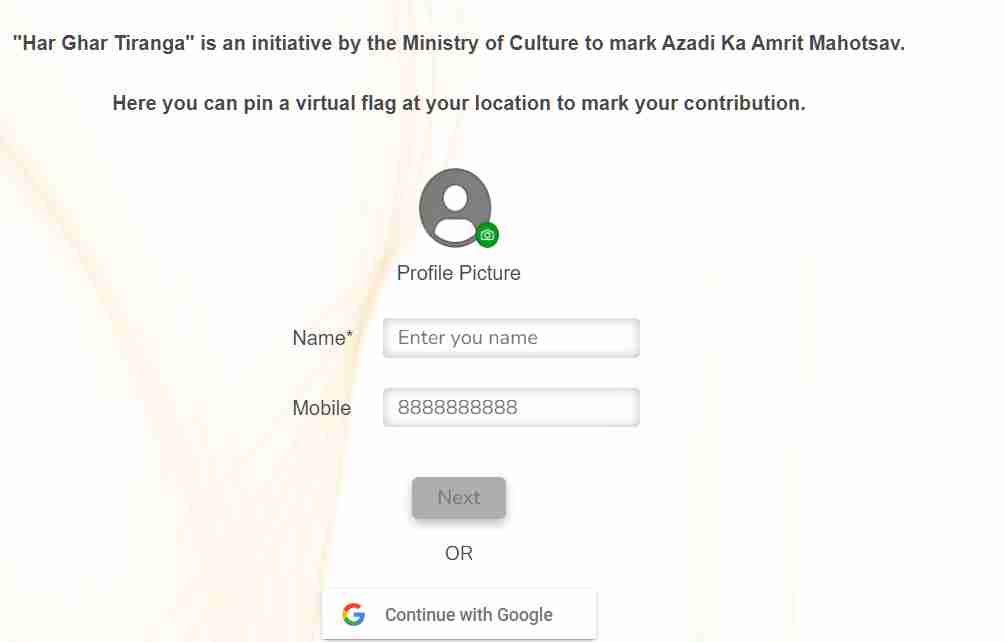Click the asterisk beside Name
Screen dimensions: 1005x642
click(x=349, y=333)
